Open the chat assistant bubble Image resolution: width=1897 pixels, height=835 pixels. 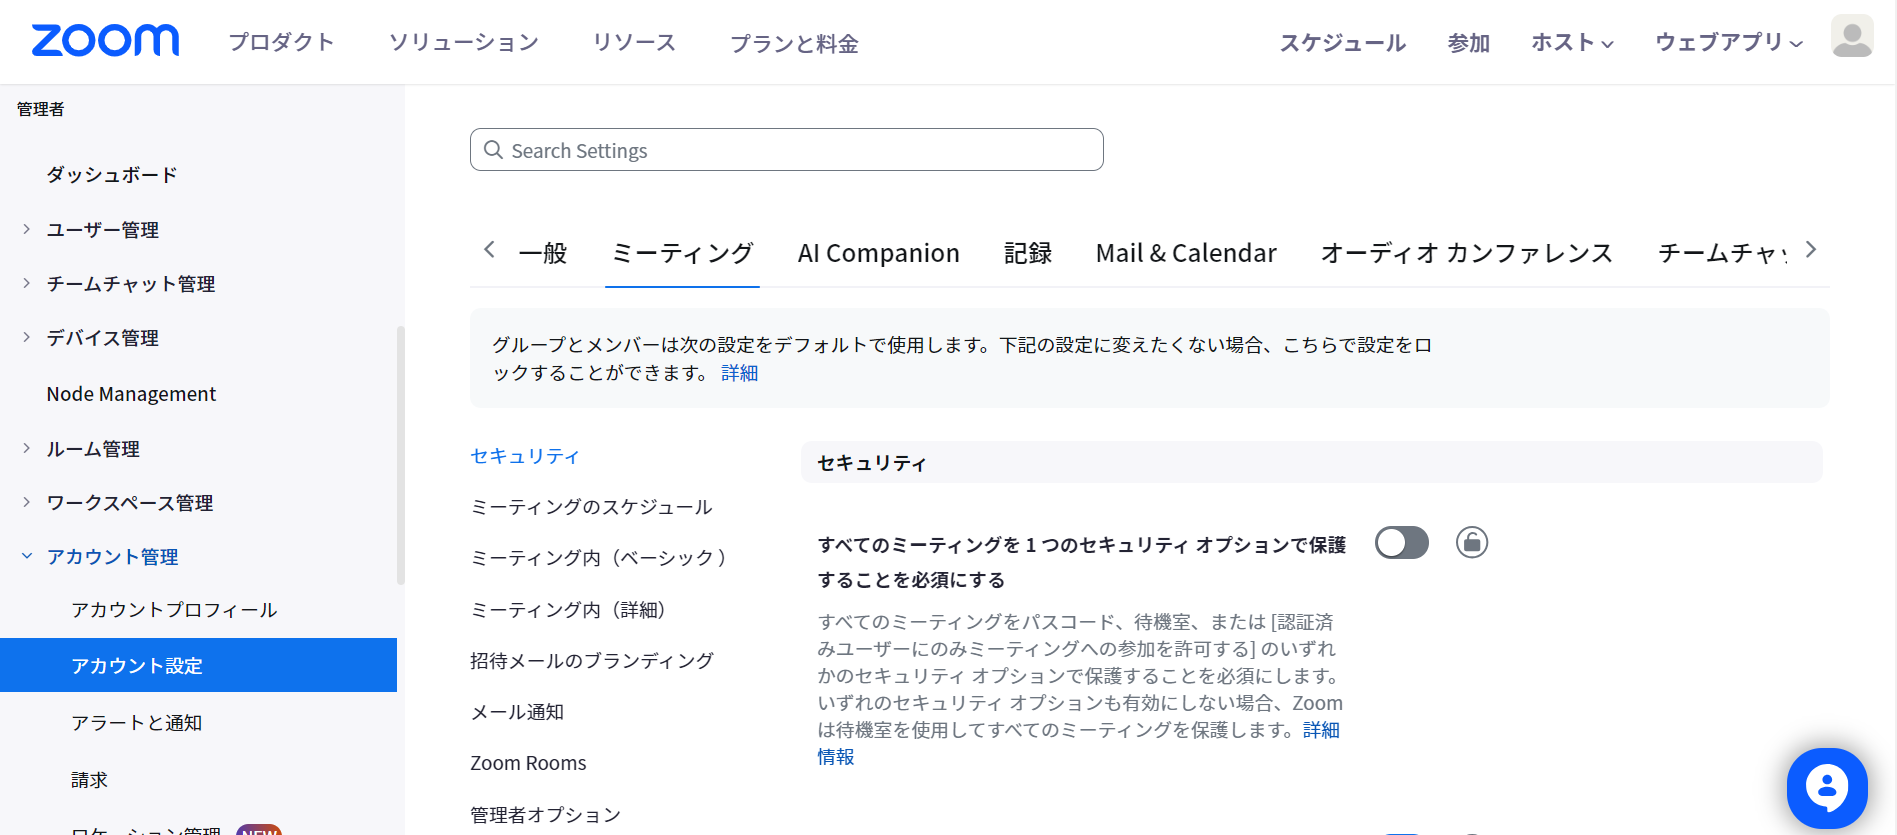pos(1826,788)
